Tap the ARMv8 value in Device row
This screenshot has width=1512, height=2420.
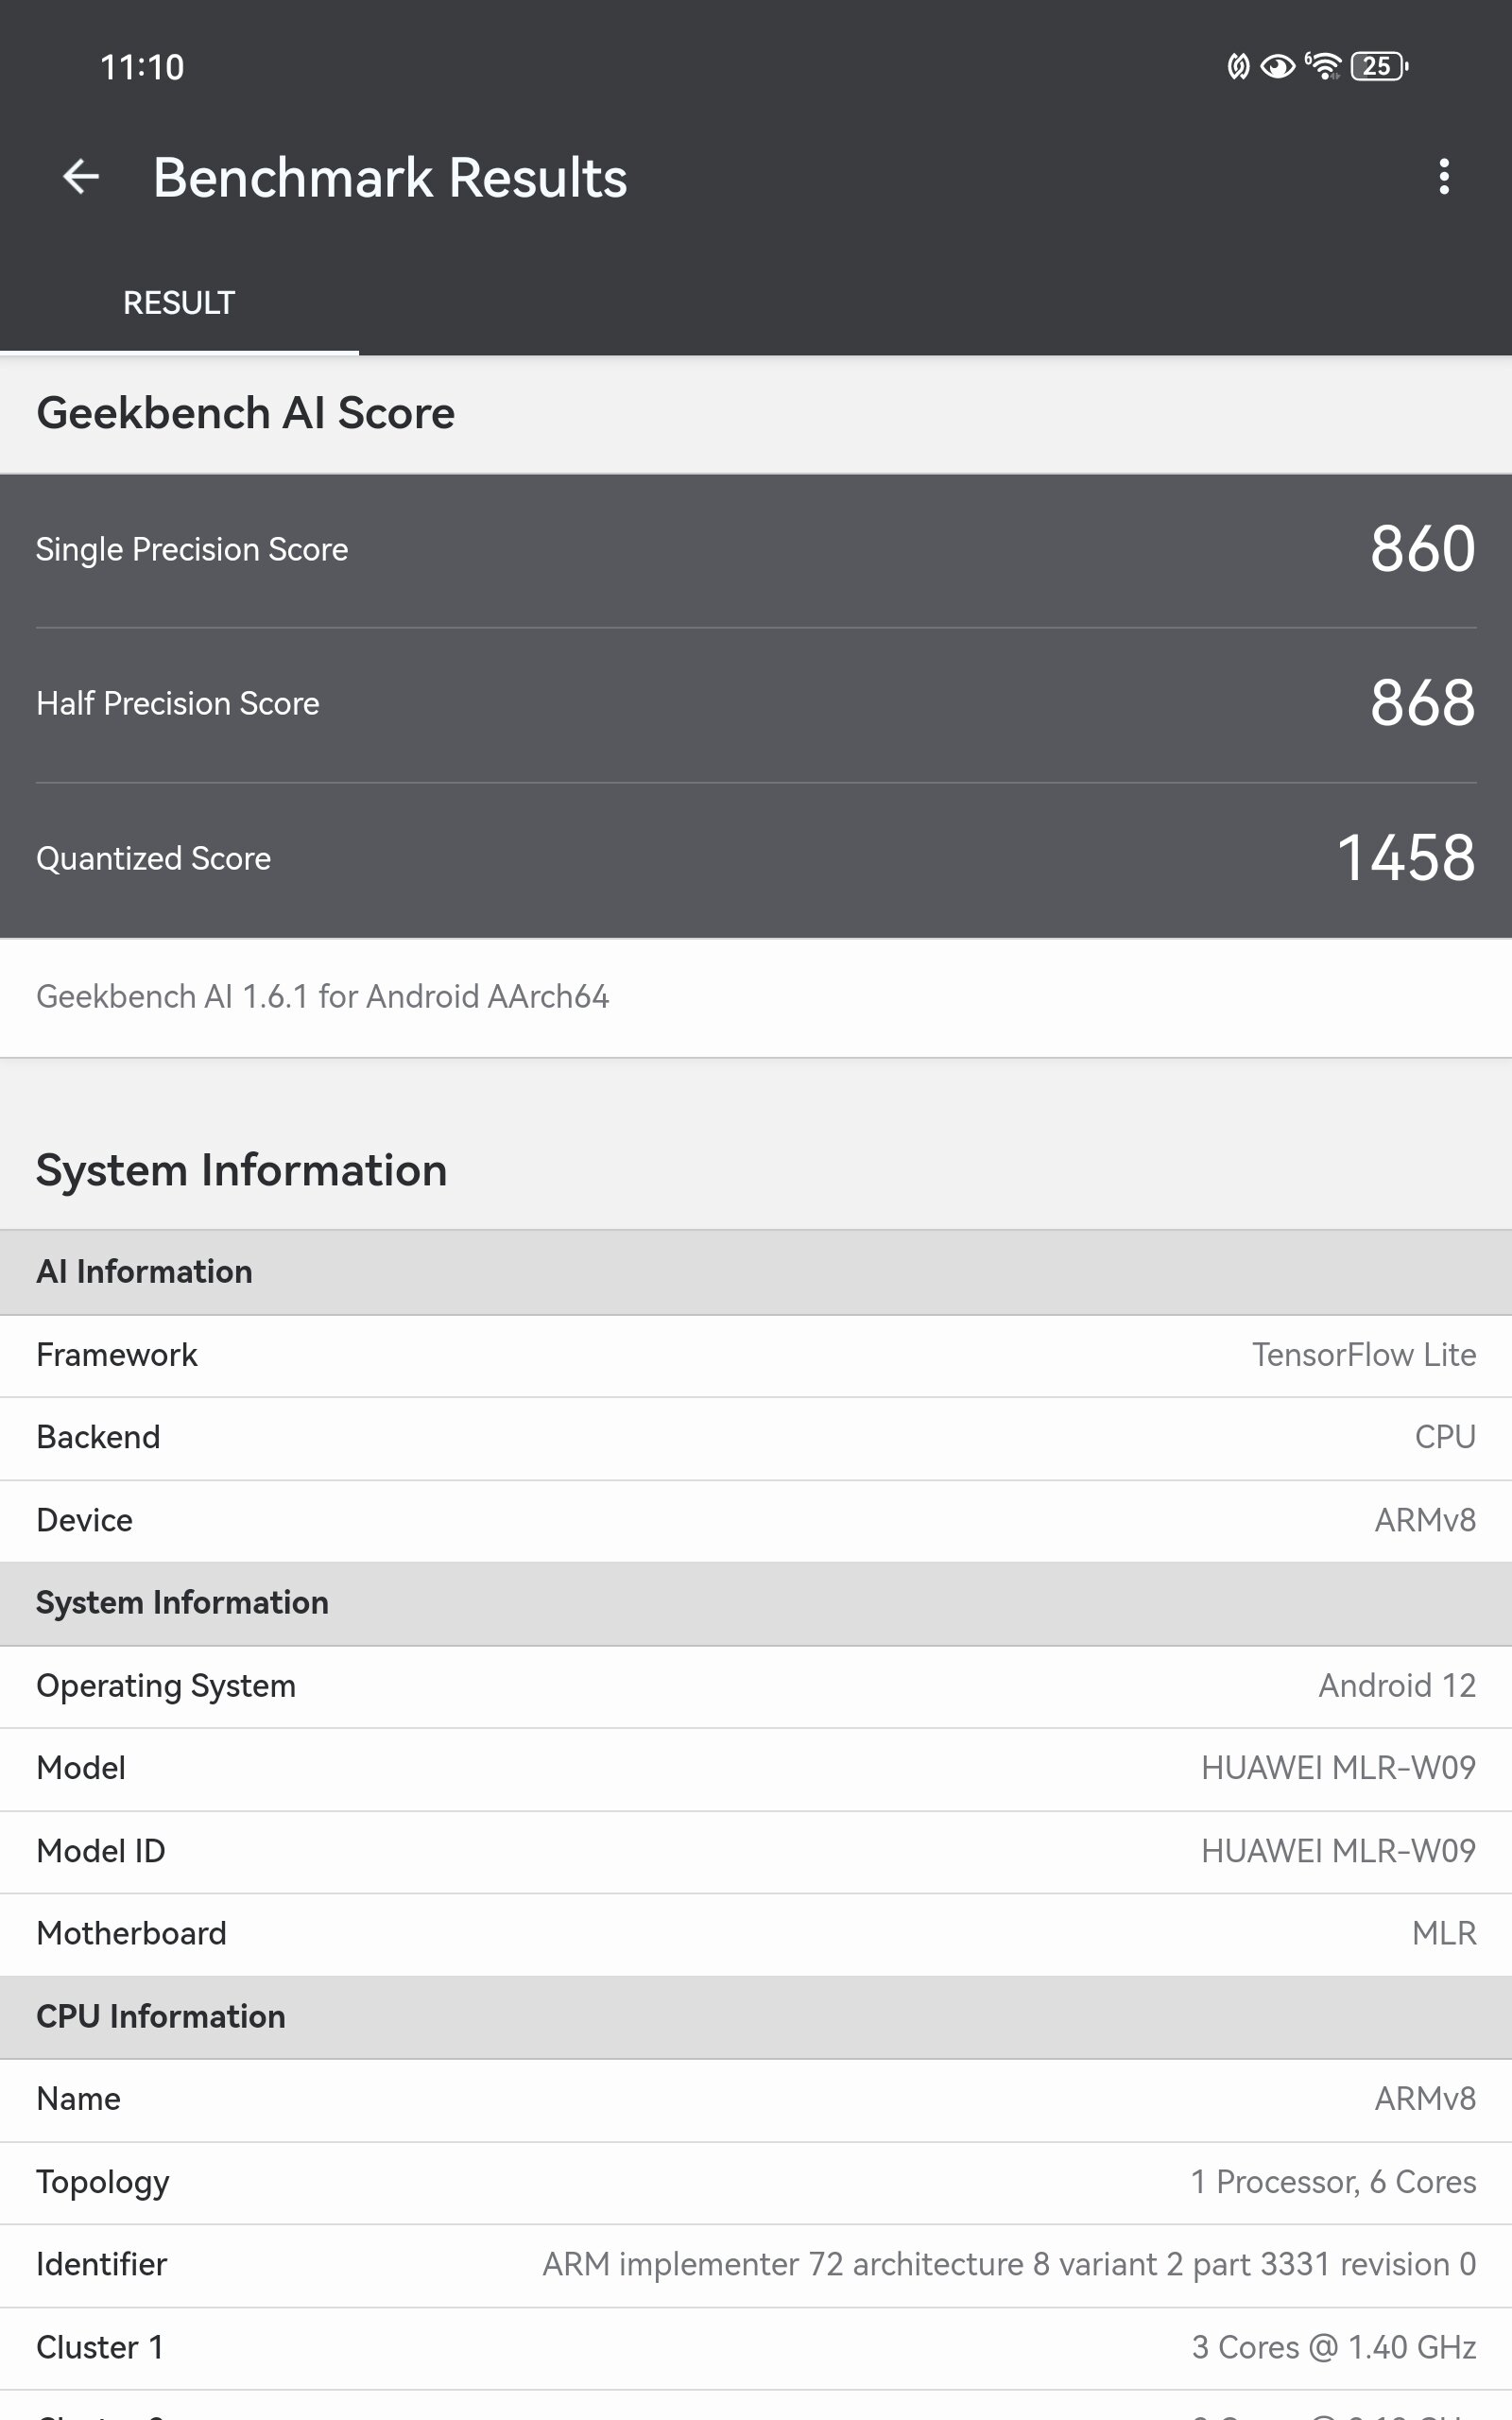click(x=1425, y=1520)
